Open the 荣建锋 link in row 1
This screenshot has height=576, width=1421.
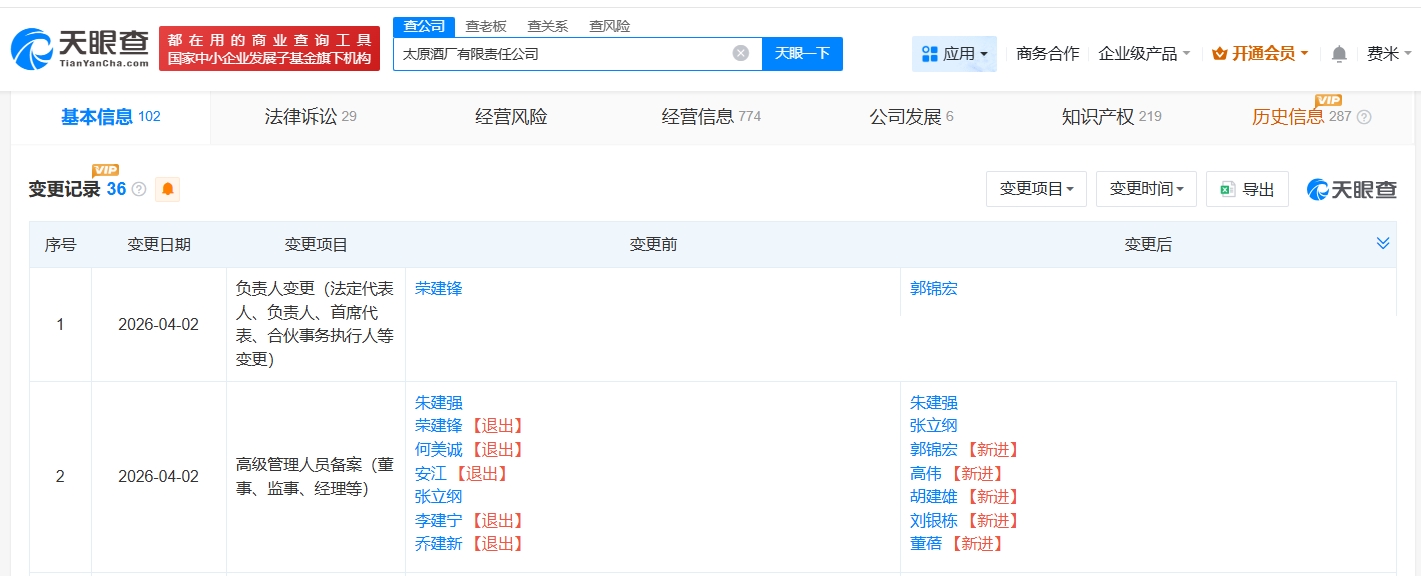(438, 288)
